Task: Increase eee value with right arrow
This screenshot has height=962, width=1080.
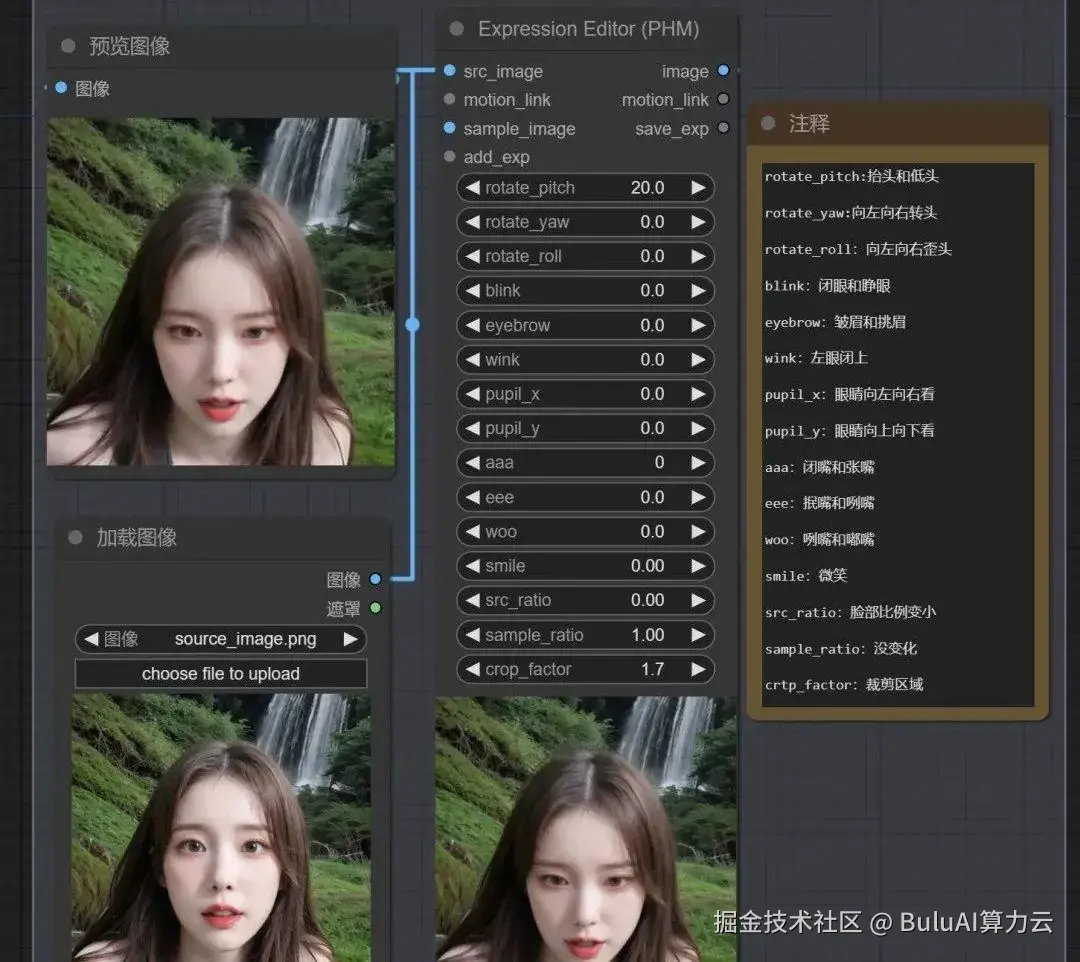Action: point(698,498)
